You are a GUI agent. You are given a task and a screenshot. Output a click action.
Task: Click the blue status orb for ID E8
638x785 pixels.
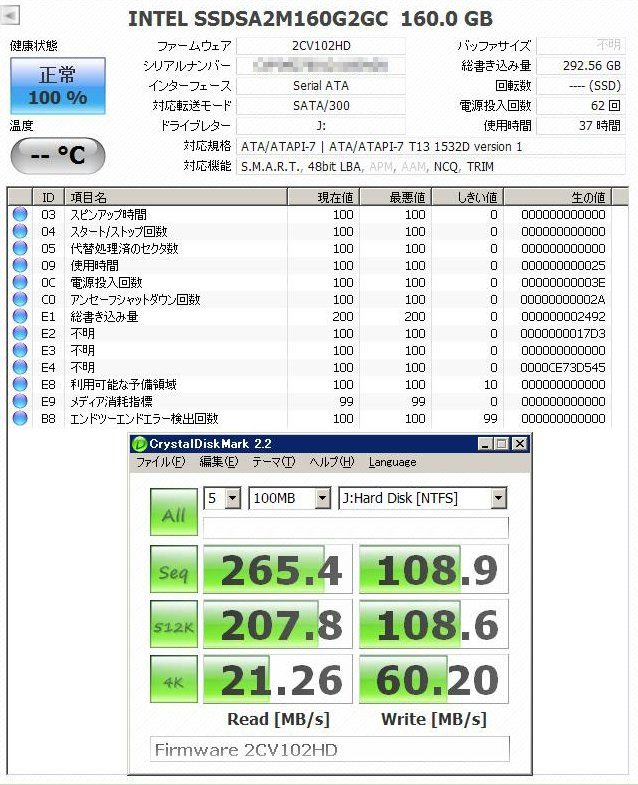point(20,384)
